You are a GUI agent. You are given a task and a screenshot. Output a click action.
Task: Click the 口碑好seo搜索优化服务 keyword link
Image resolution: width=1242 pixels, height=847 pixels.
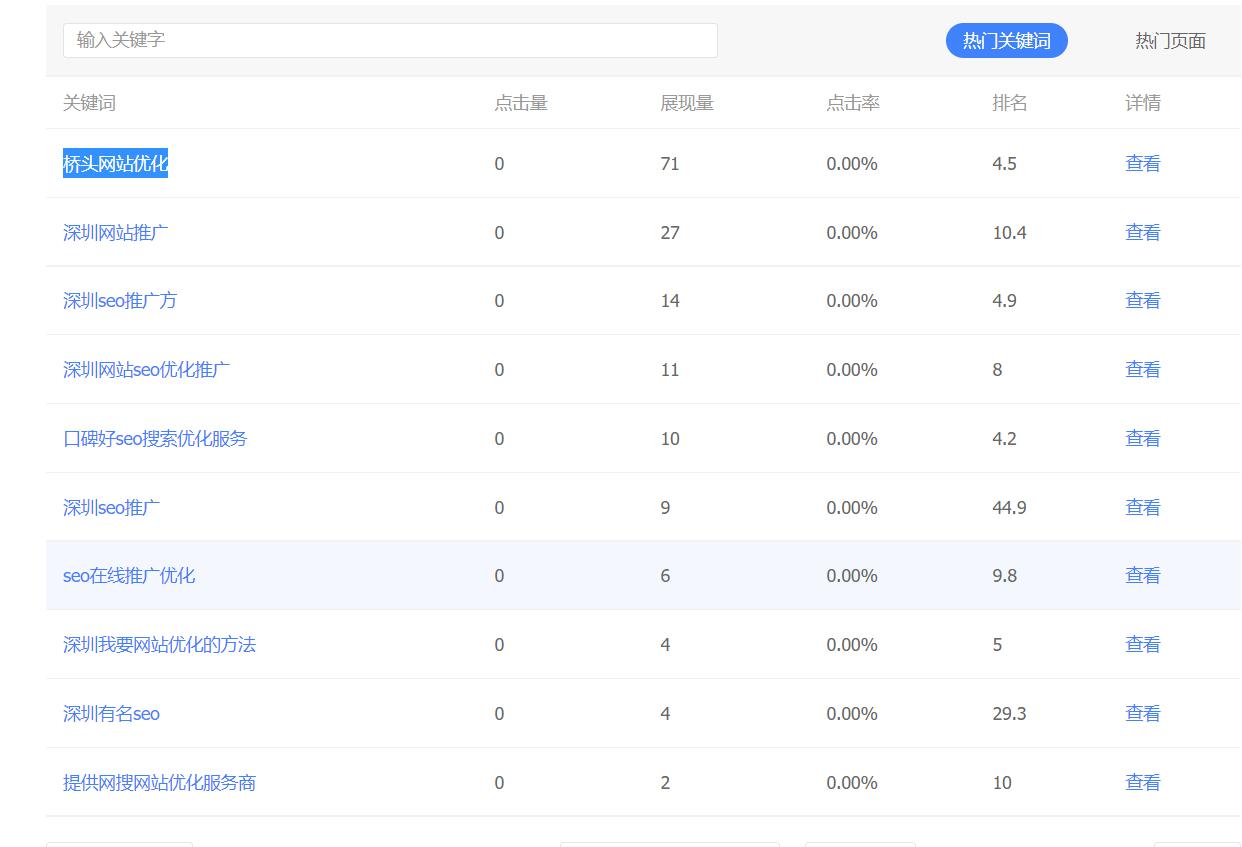[154, 439]
